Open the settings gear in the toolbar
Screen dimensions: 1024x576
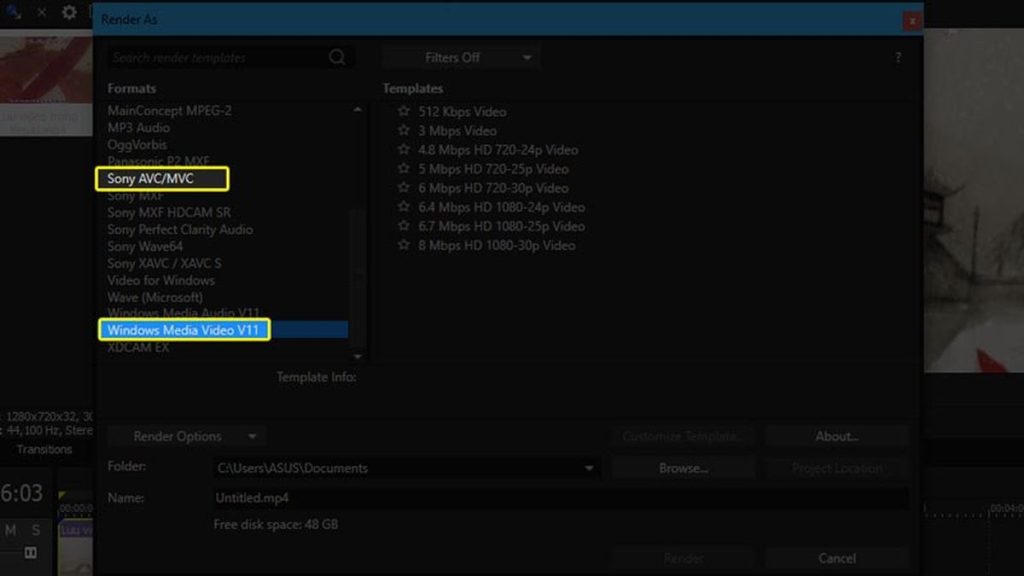coord(69,12)
